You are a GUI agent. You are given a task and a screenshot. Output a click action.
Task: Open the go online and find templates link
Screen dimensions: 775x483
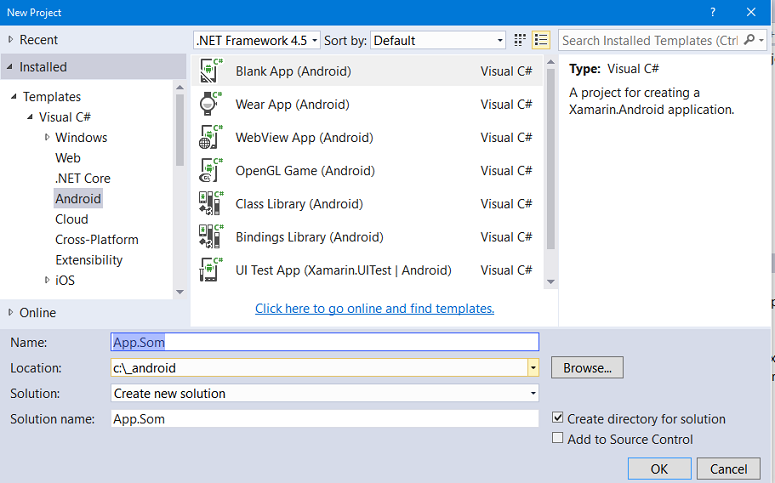coord(375,308)
